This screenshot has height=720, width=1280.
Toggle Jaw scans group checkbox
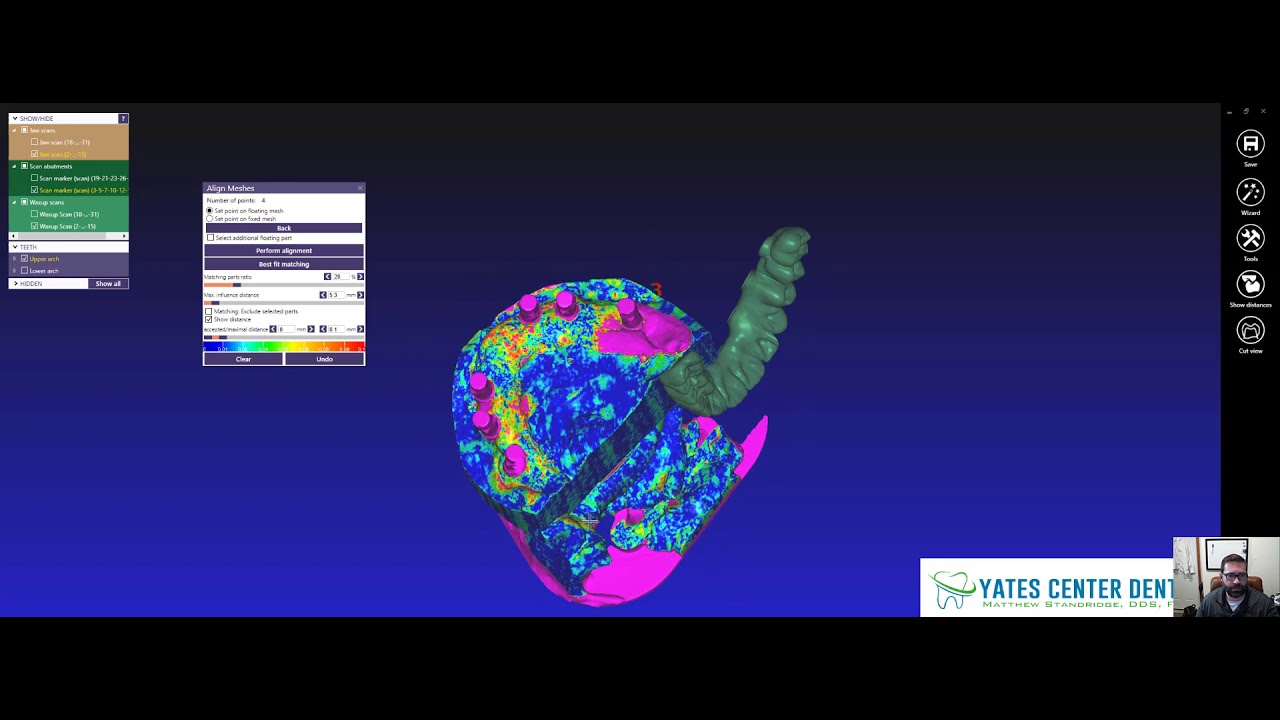click(24, 130)
